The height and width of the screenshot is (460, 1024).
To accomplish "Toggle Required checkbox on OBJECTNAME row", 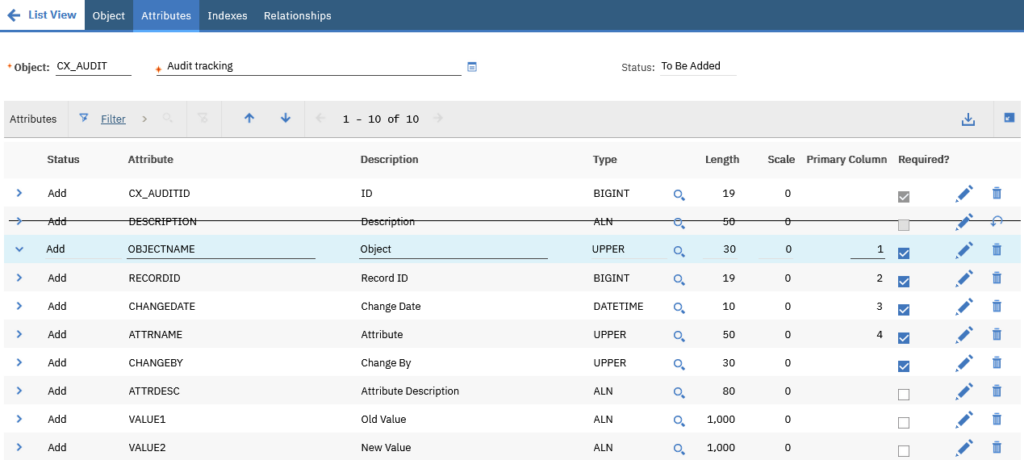I will click(x=904, y=253).
